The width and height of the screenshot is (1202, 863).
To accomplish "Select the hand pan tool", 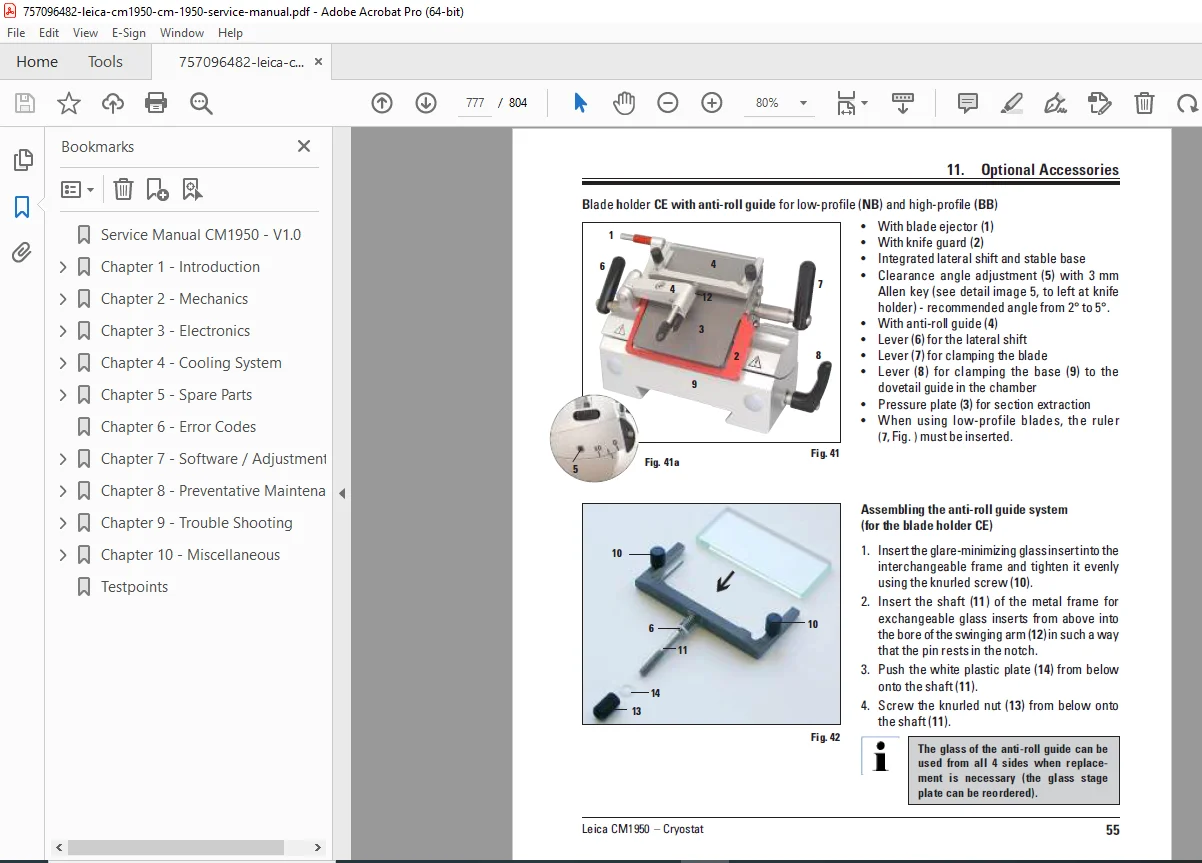I will pyautogui.click(x=624, y=103).
